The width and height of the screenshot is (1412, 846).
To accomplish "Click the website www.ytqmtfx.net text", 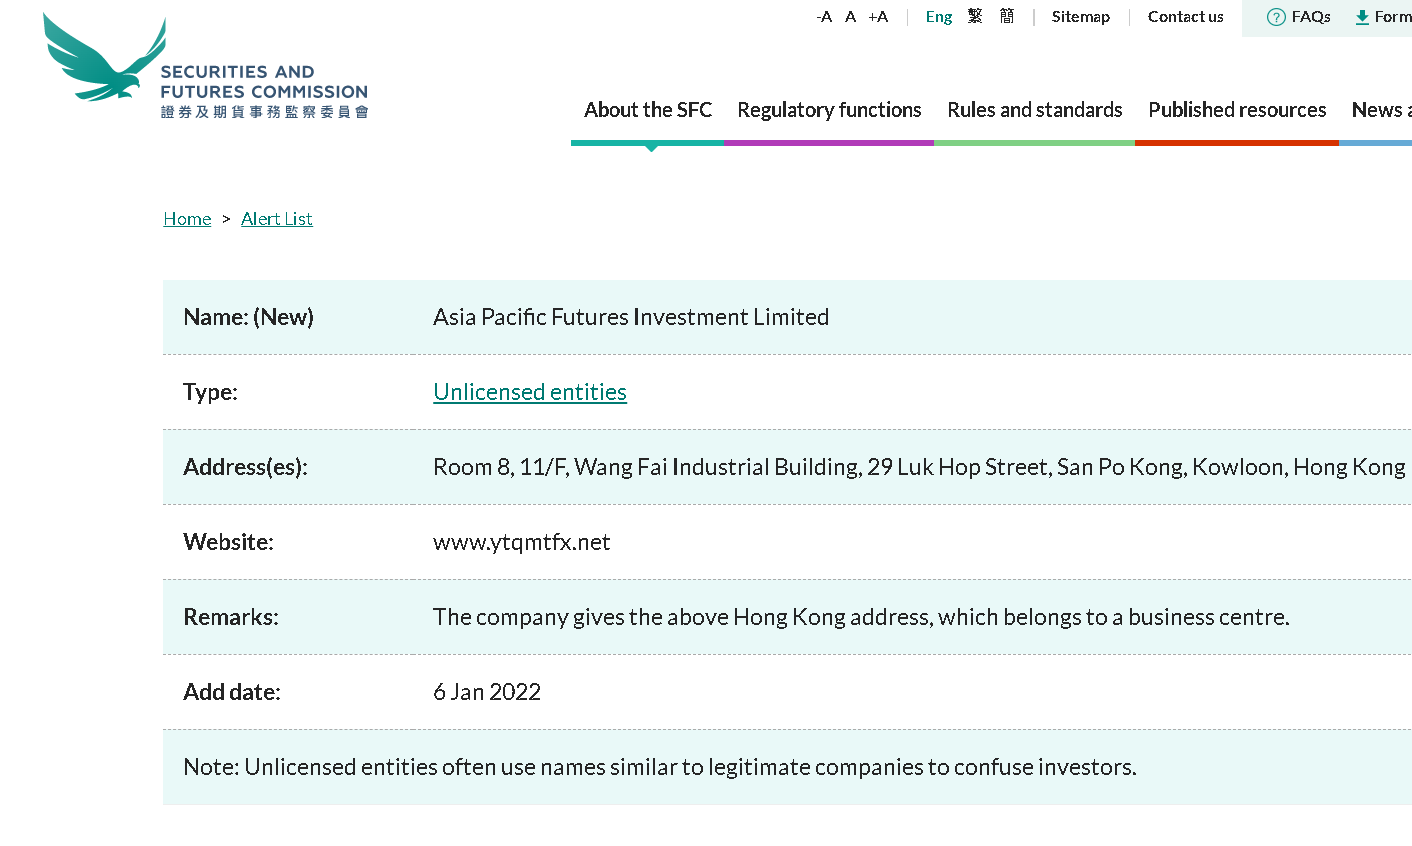I will (x=521, y=542).
